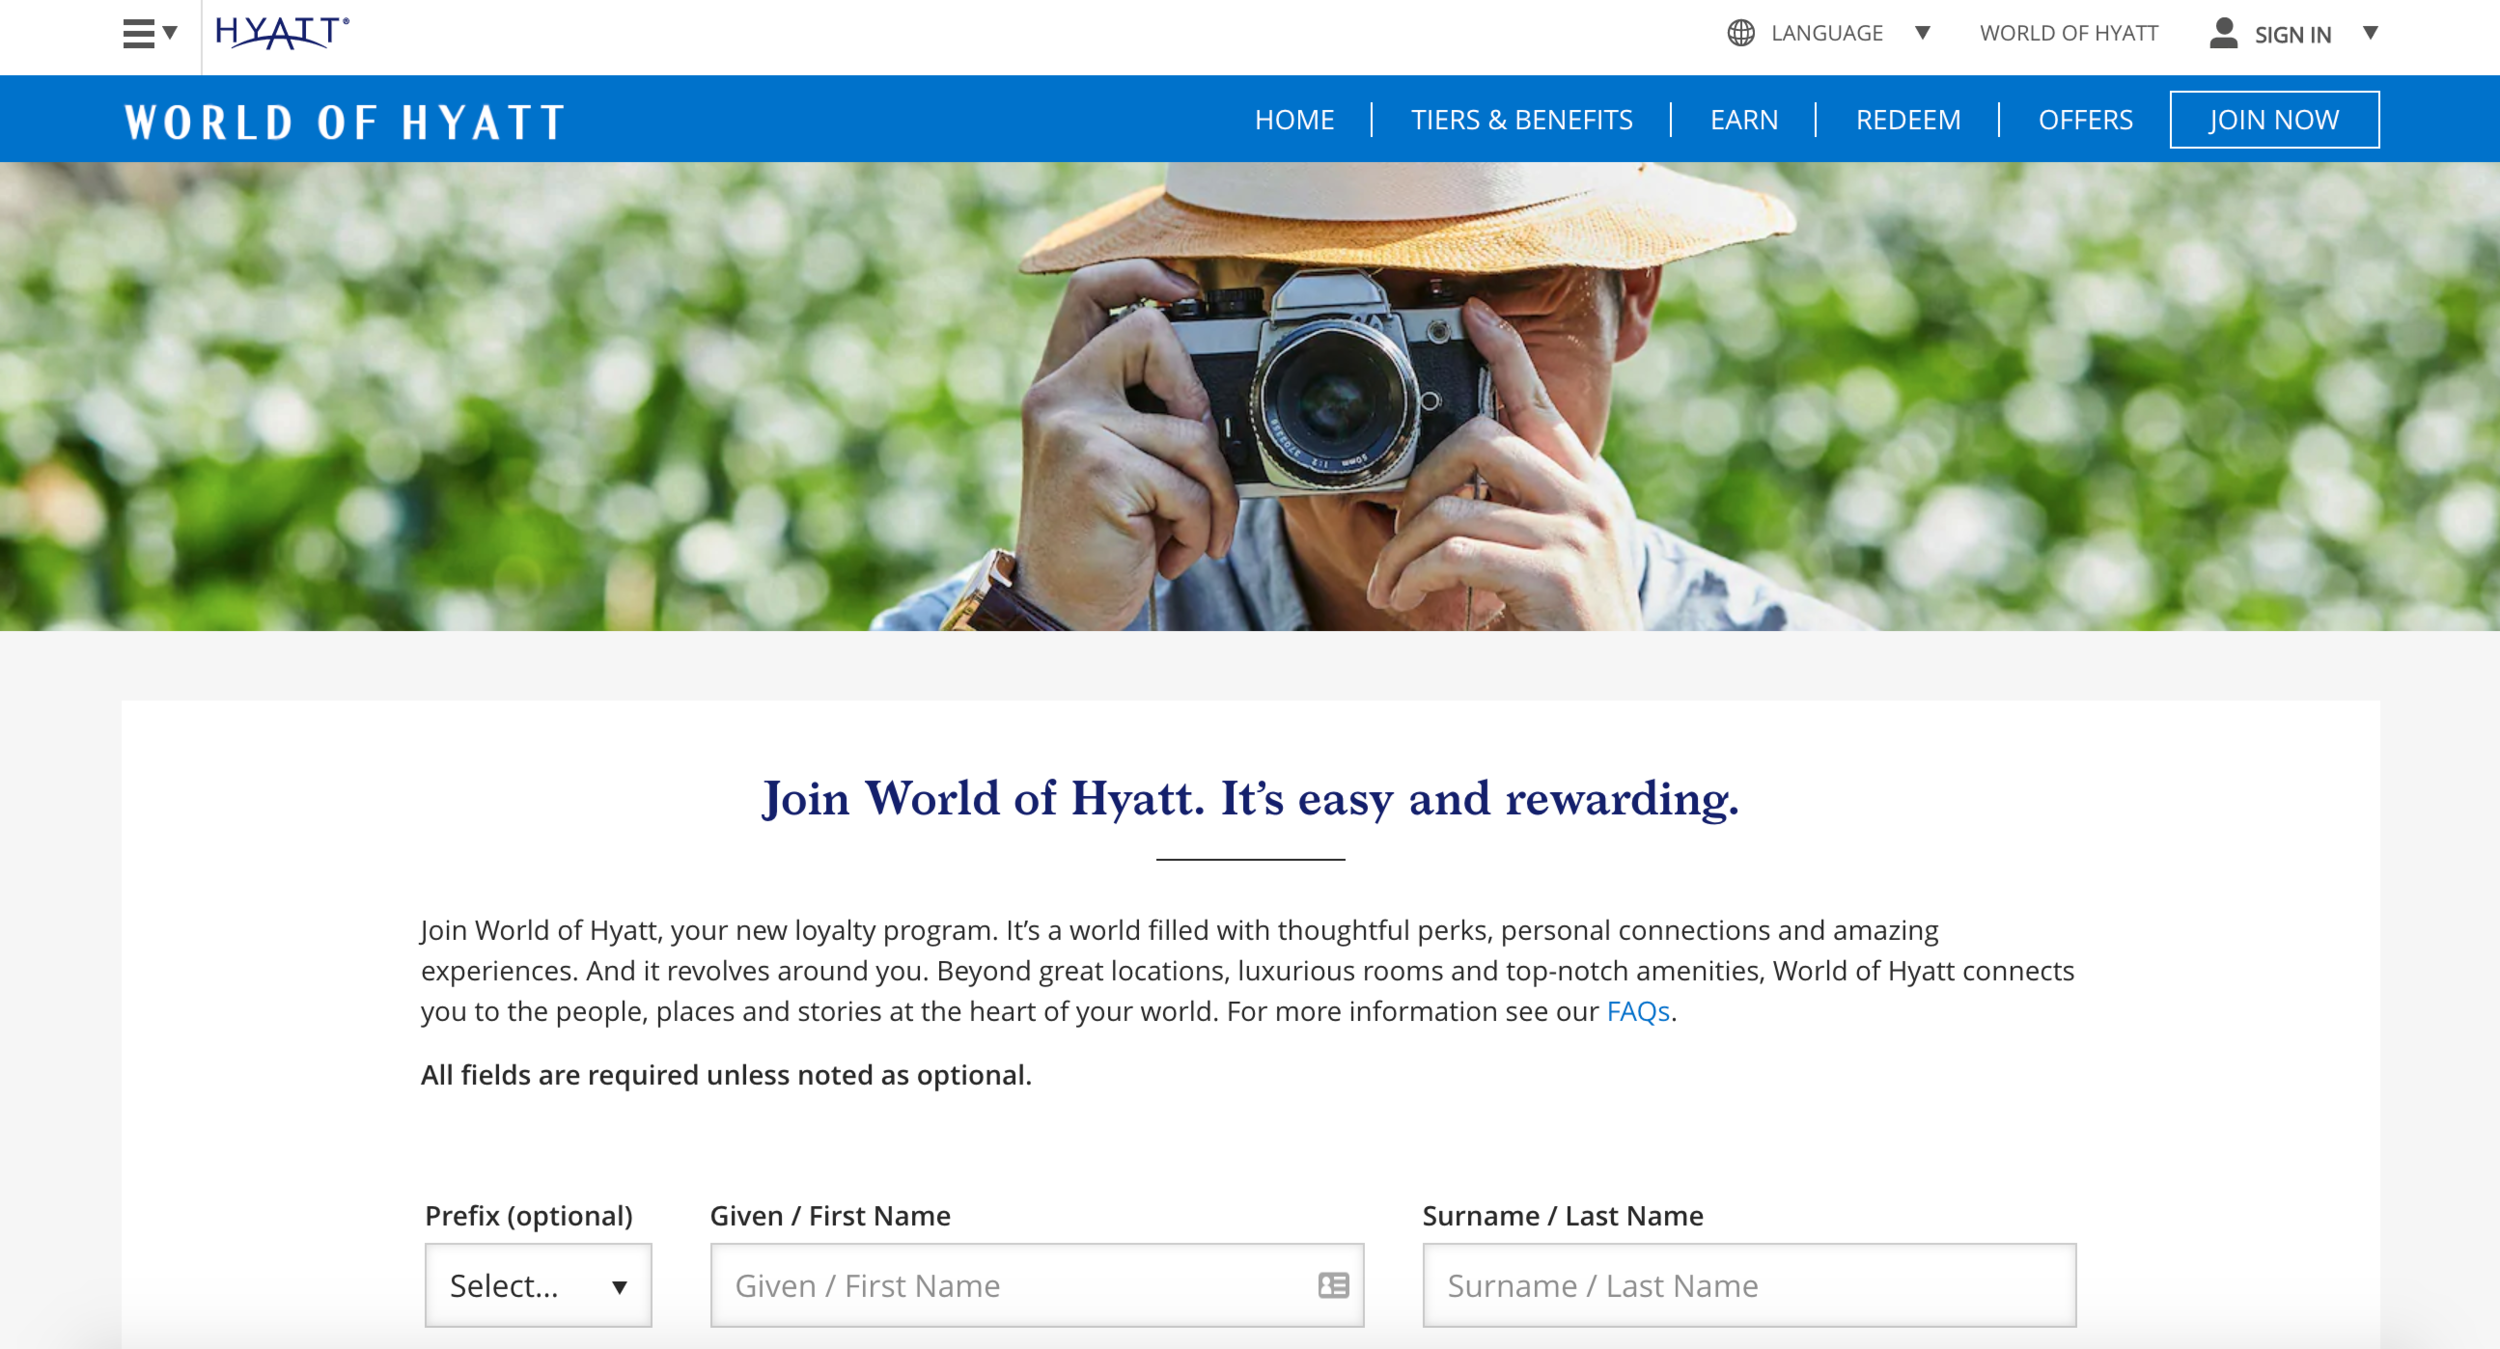The height and width of the screenshot is (1349, 2500).
Task: Click the user profile icon
Action: (2222, 33)
